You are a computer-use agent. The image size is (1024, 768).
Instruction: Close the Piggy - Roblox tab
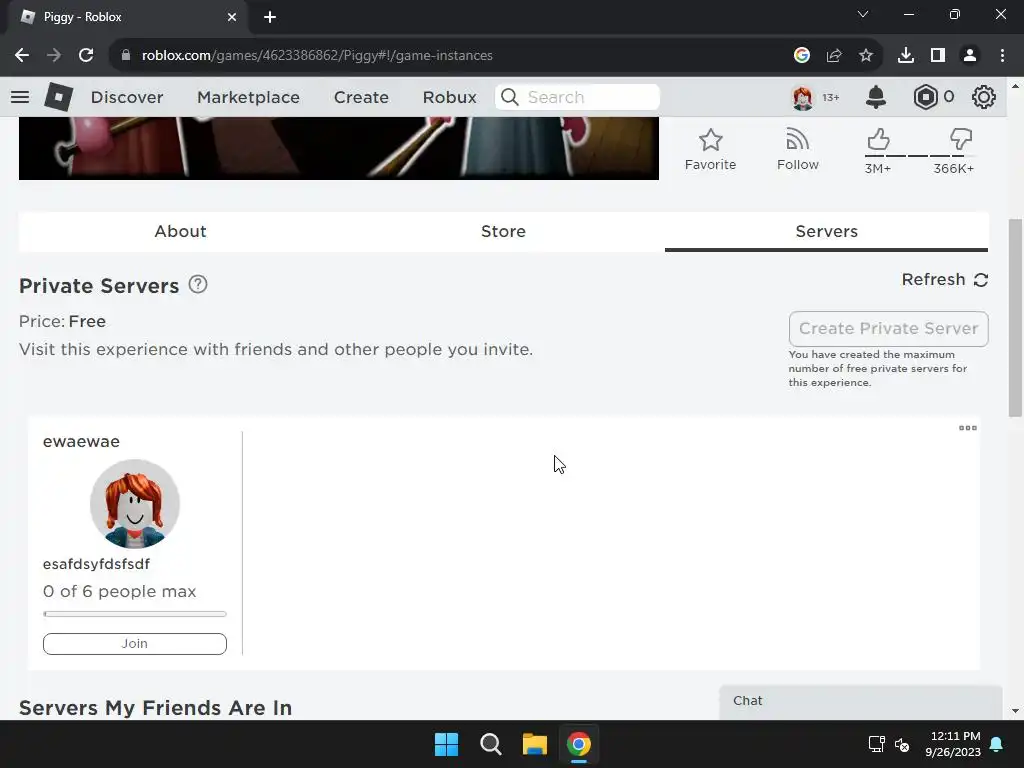232,17
